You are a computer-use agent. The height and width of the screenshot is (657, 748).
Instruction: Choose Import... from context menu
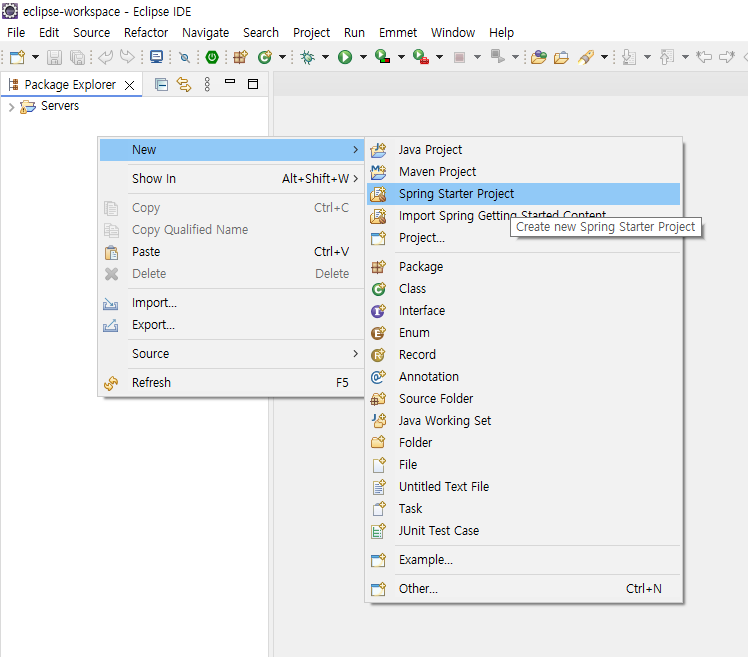tap(231, 303)
